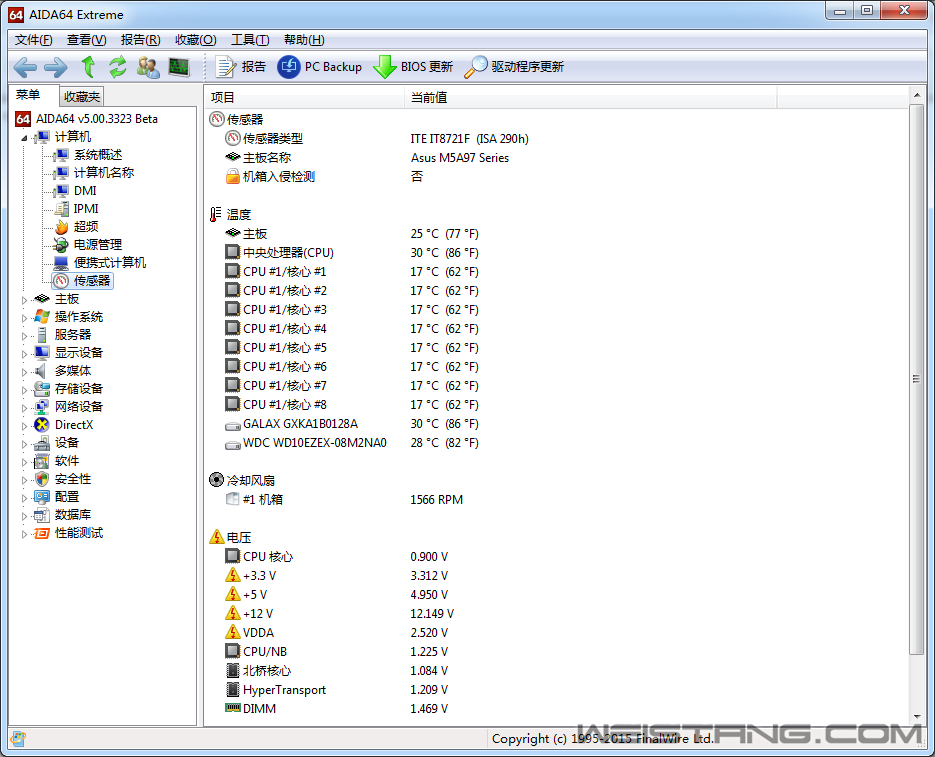This screenshot has height=757, width=935.
Task: Click the 数据库 tree item
Action: tap(73, 515)
